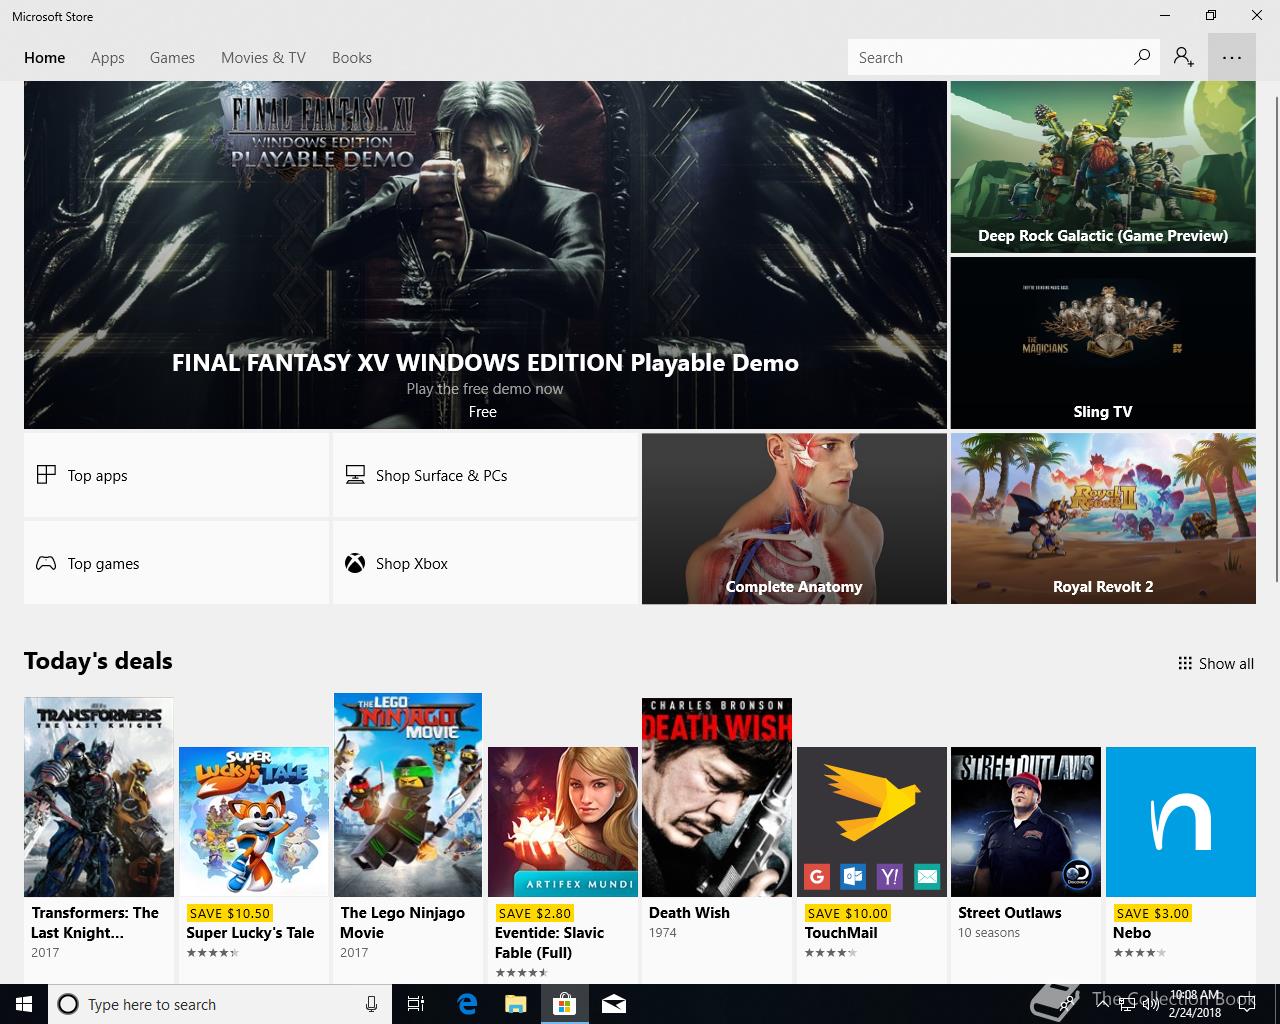Select the Super Lucky's Tale cover
Viewport: 1280px width, 1024px height.
254,822
